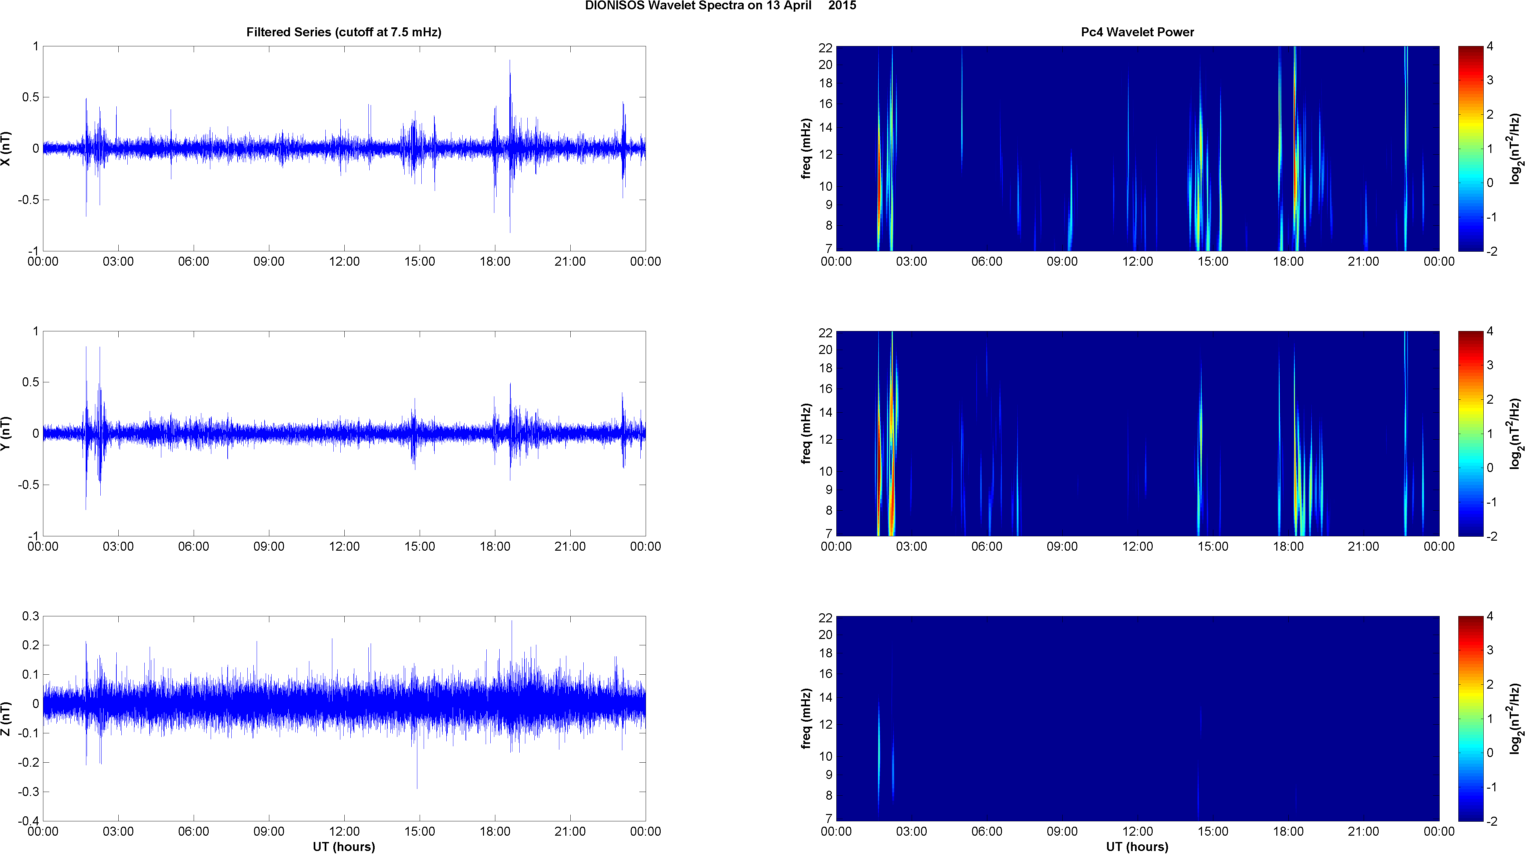The height and width of the screenshot is (854, 1525).
Task: Select the top X-component wavelet power spectrogram
Action: click(1137, 148)
